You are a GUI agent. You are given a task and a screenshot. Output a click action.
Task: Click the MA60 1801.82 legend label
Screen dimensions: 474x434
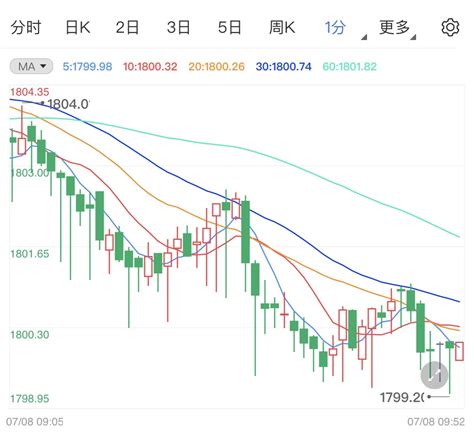click(349, 67)
